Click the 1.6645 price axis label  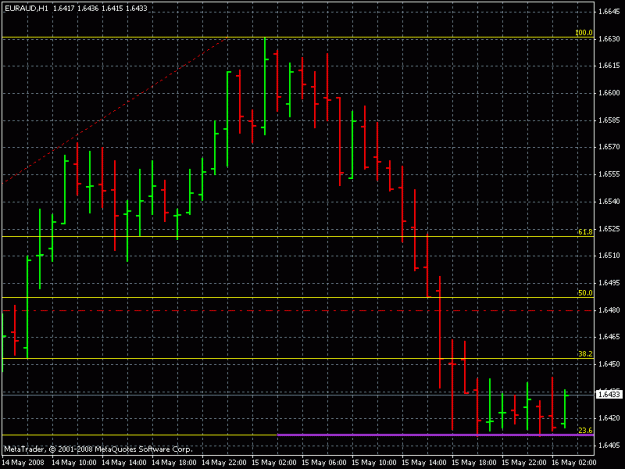tap(609, 12)
